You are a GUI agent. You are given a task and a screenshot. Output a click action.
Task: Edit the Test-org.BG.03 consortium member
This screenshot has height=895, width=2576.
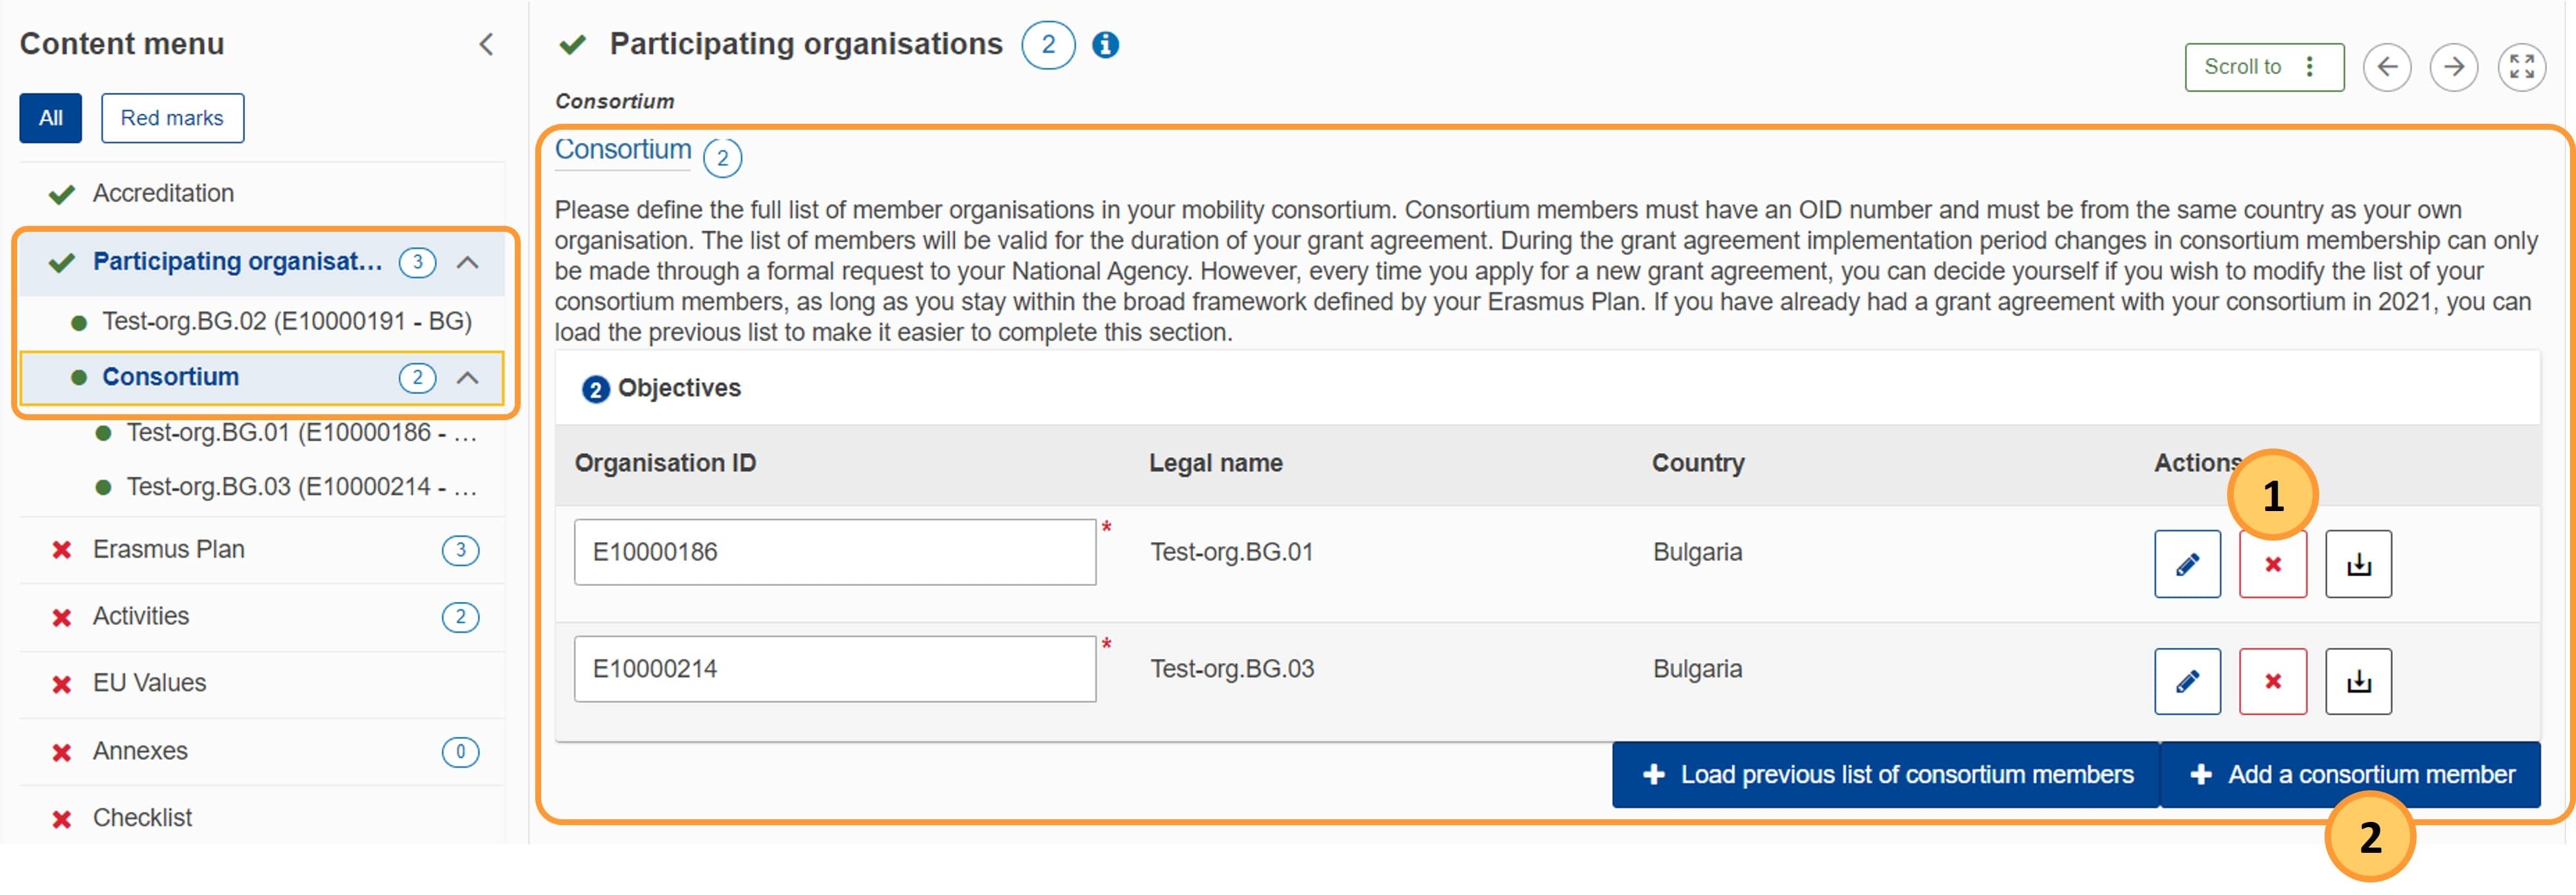click(2187, 681)
